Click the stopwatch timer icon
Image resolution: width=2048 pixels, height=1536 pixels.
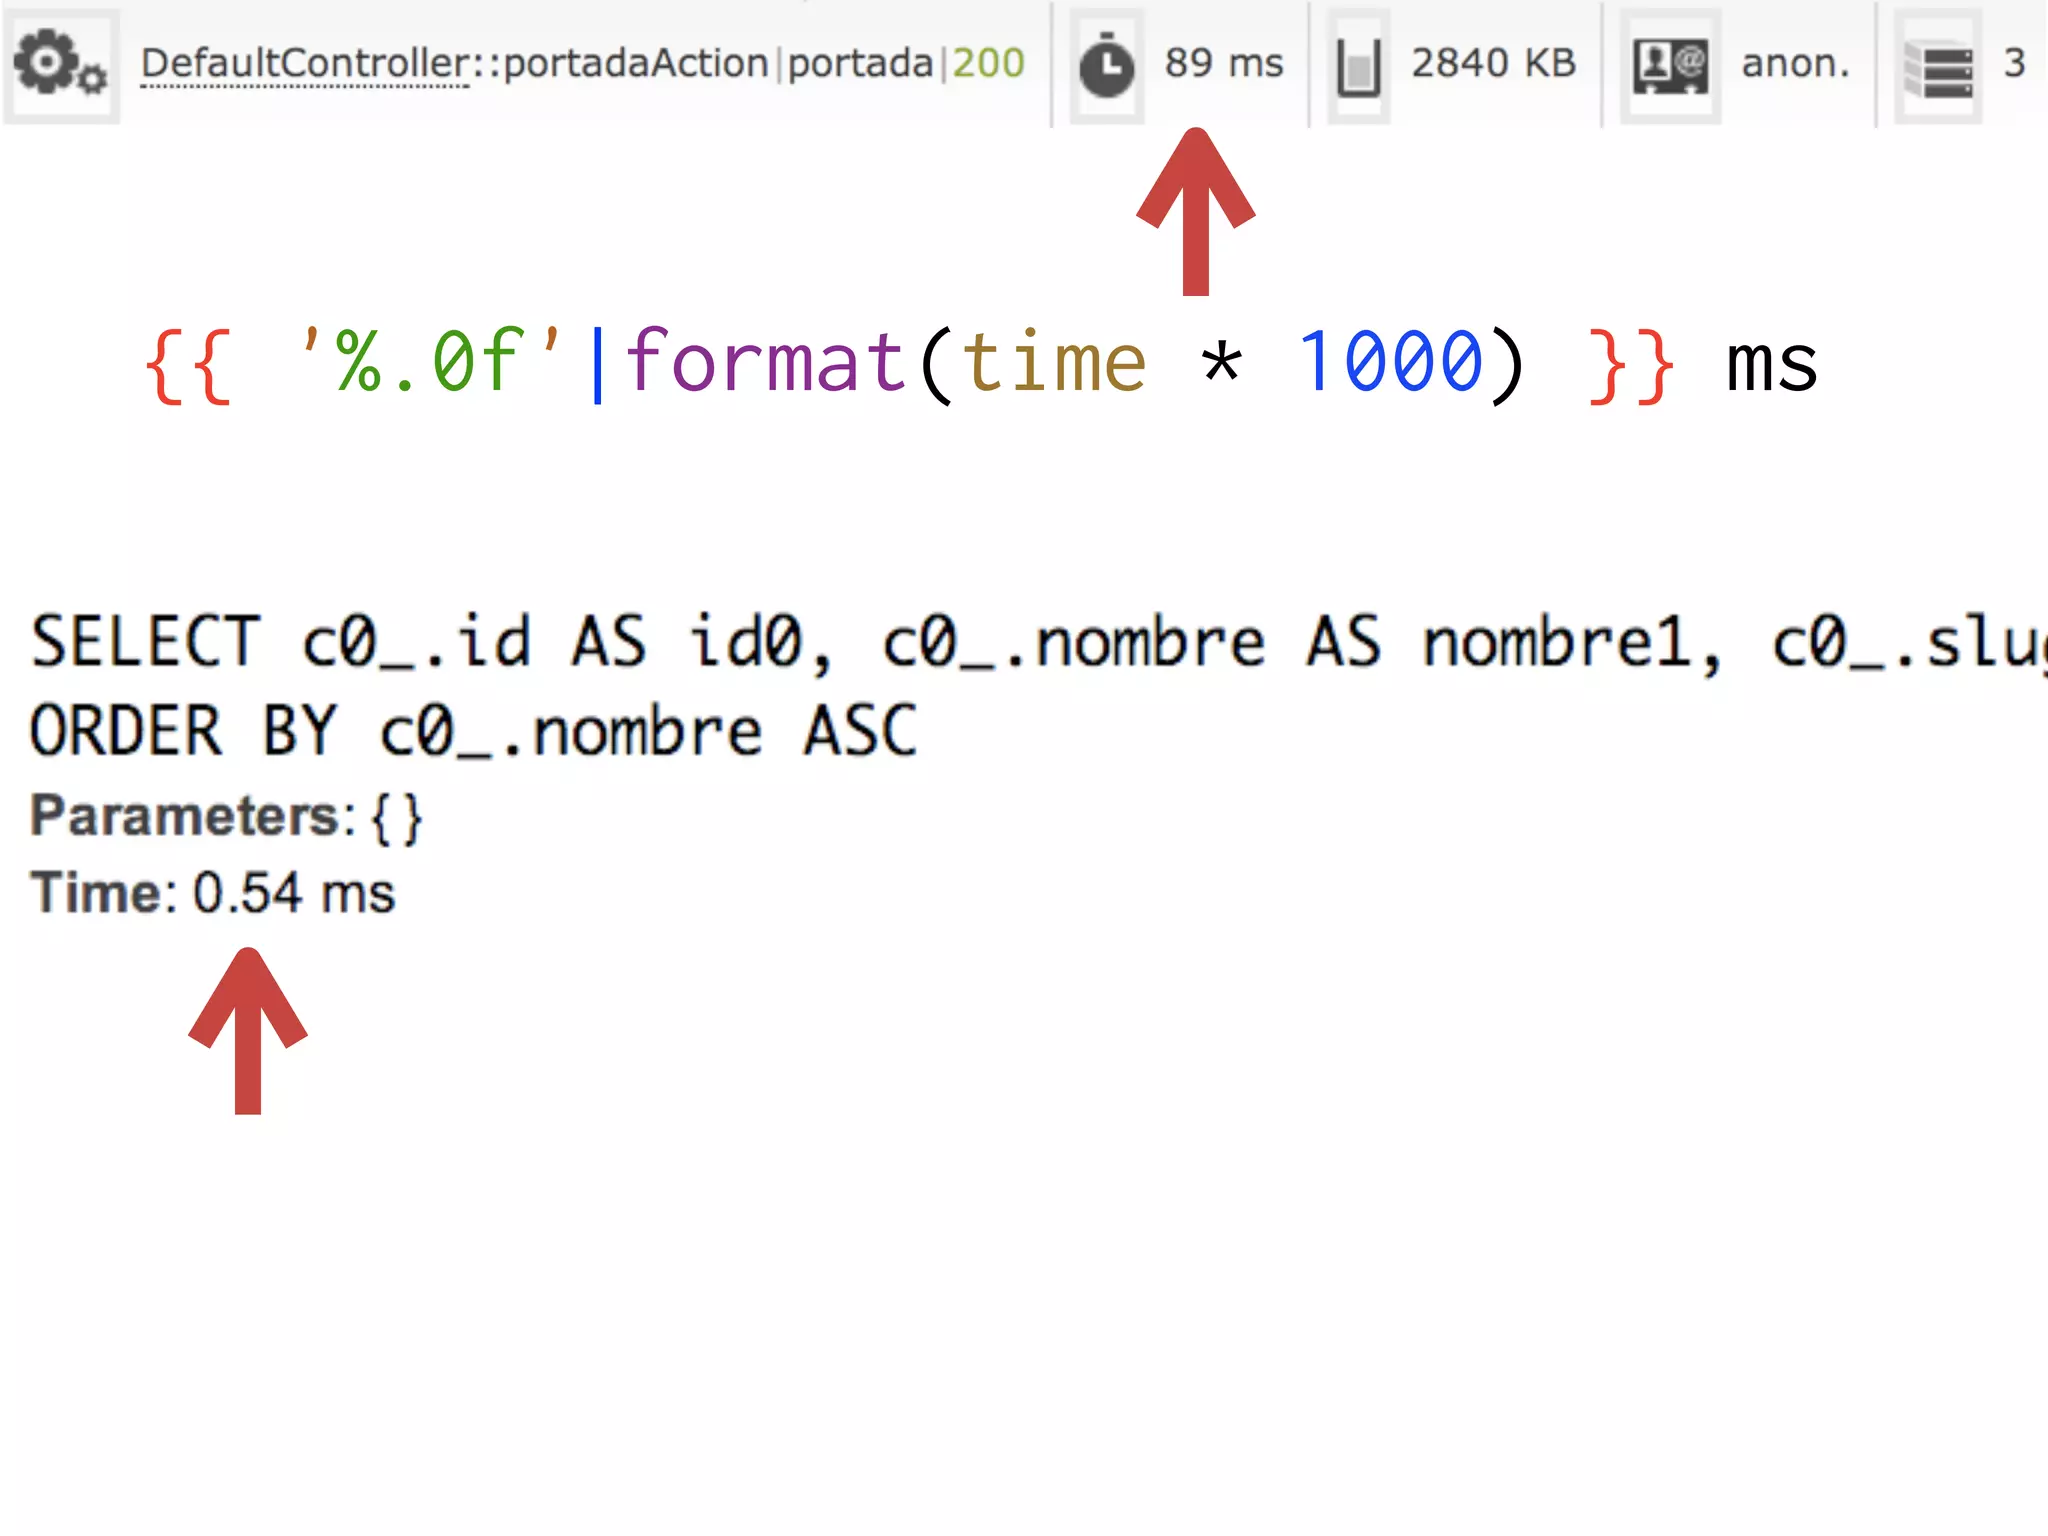click(x=1106, y=66)
